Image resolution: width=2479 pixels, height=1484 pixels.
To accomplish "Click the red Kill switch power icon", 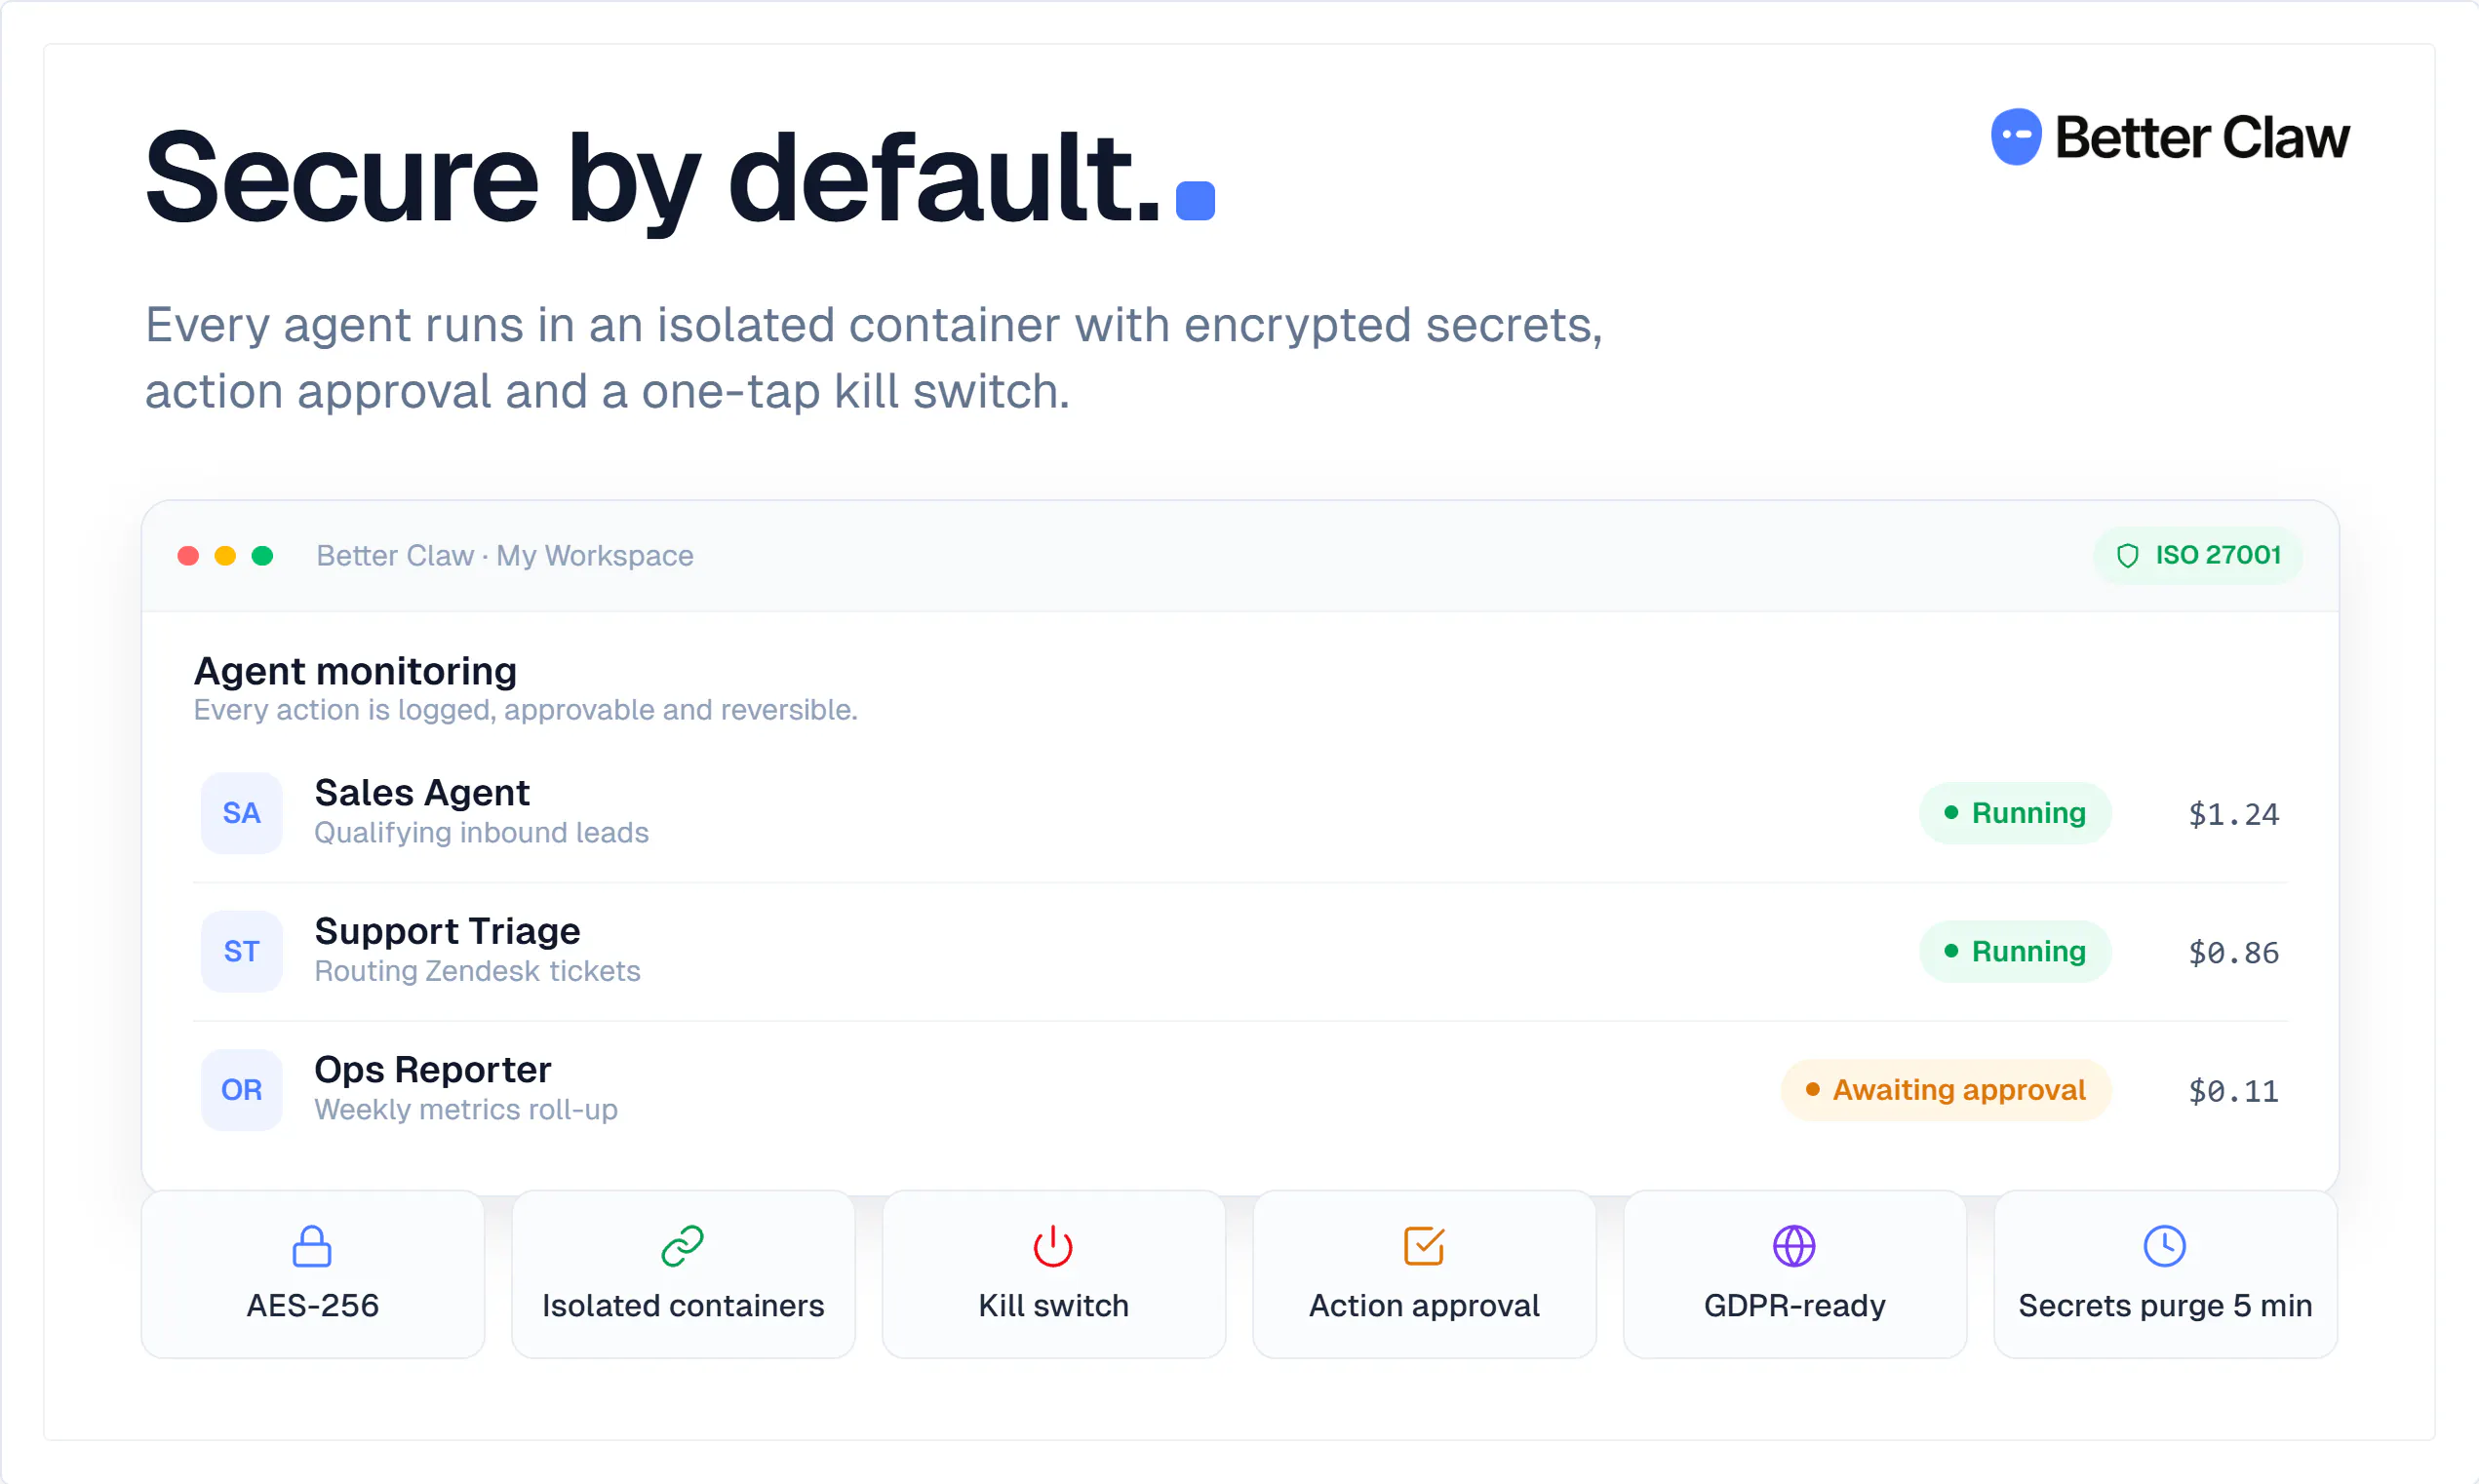I will tap(1053, 1246).
